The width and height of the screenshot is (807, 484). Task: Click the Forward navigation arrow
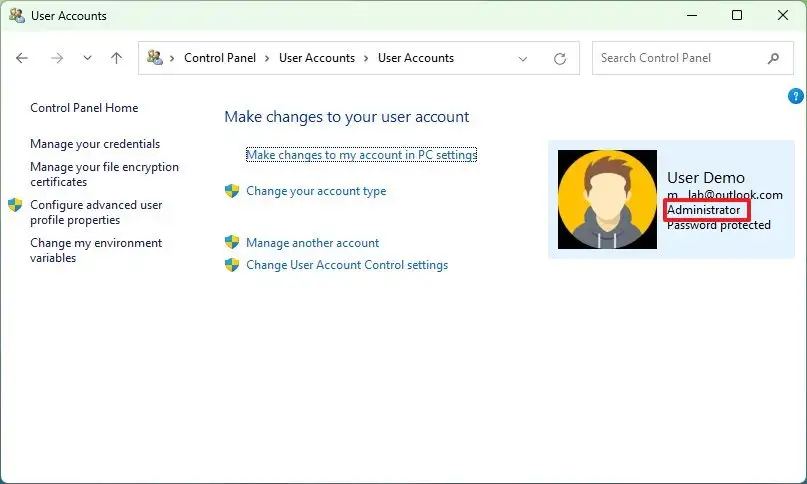point(56,58)
